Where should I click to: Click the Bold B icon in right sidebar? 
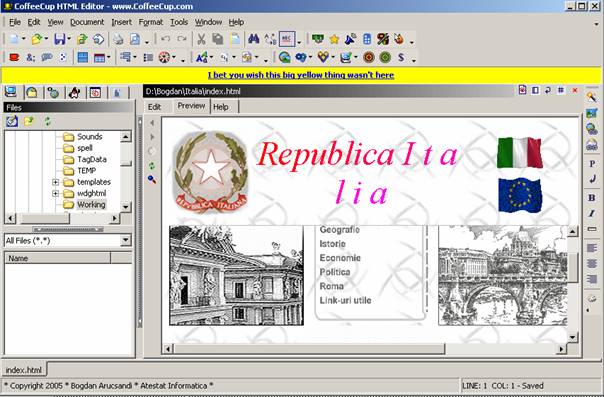592,198
